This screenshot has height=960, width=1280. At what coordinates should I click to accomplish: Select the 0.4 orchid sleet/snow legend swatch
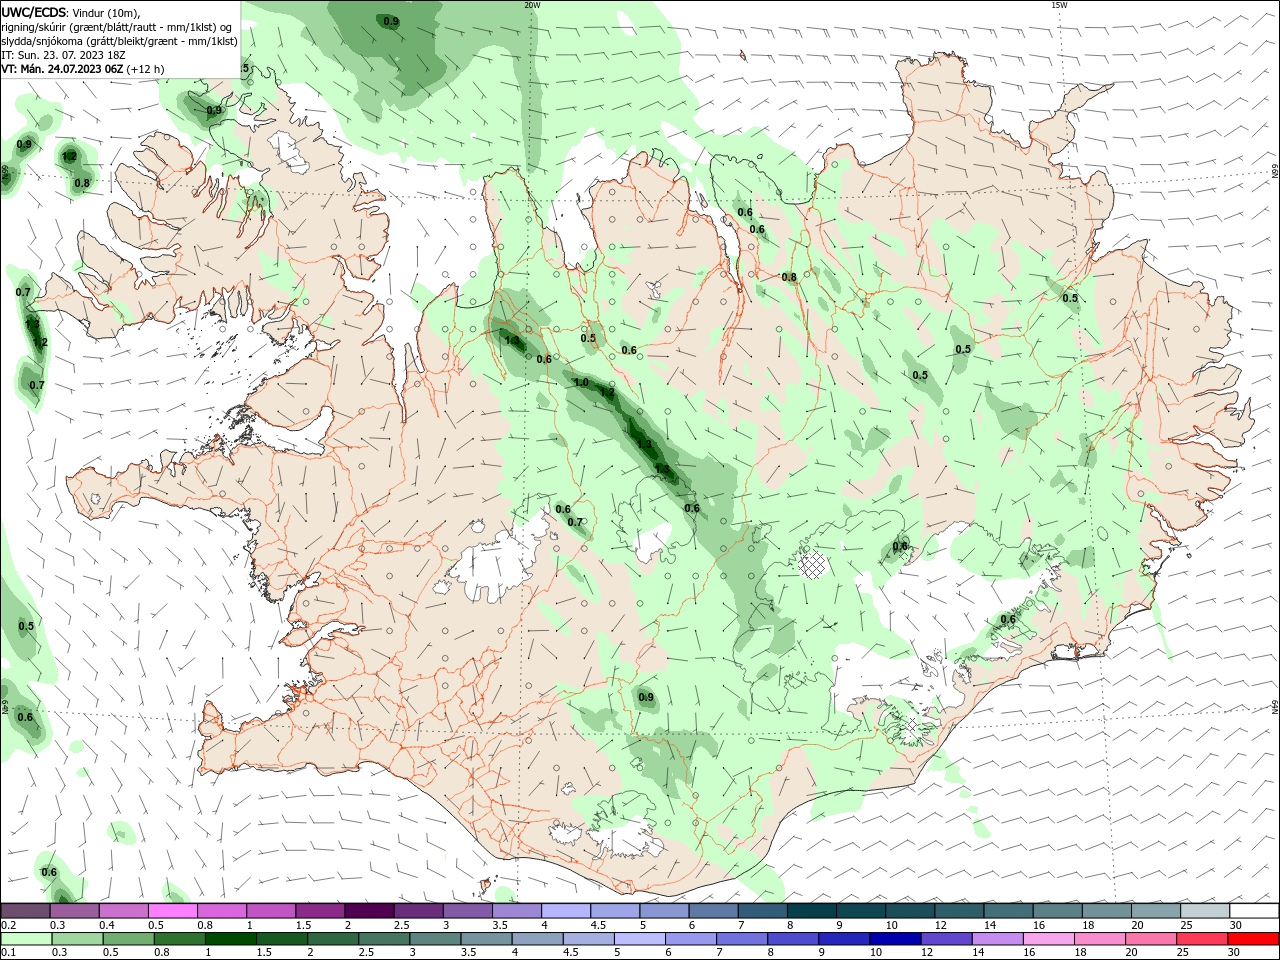click(123, 911)
